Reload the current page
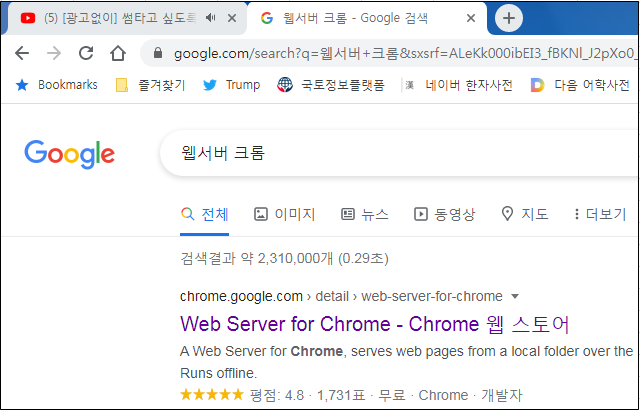The image size is (640, 410). tap(86, 53)
